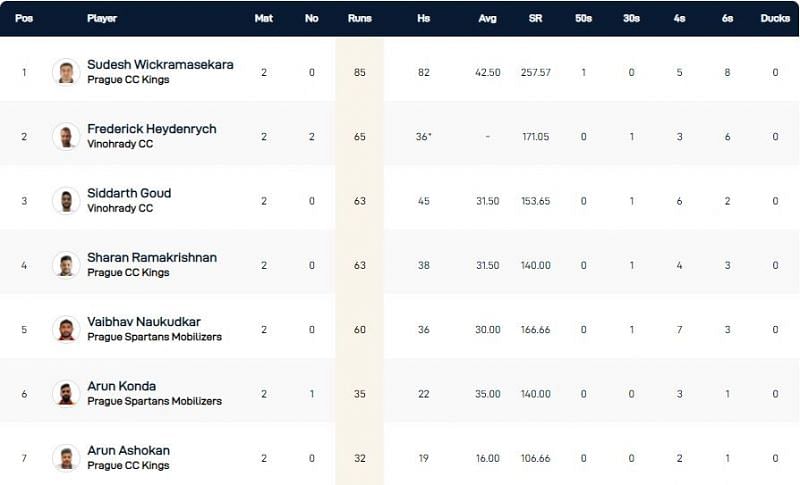800x485 pixels.
Task: Click the Ducks column header
Action: click(774, 18)
